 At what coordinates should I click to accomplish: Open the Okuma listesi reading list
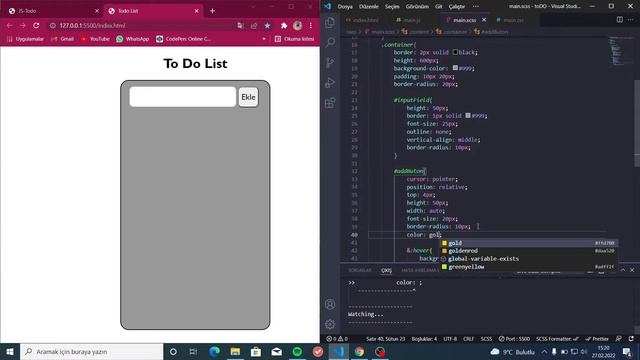[294, 39]
